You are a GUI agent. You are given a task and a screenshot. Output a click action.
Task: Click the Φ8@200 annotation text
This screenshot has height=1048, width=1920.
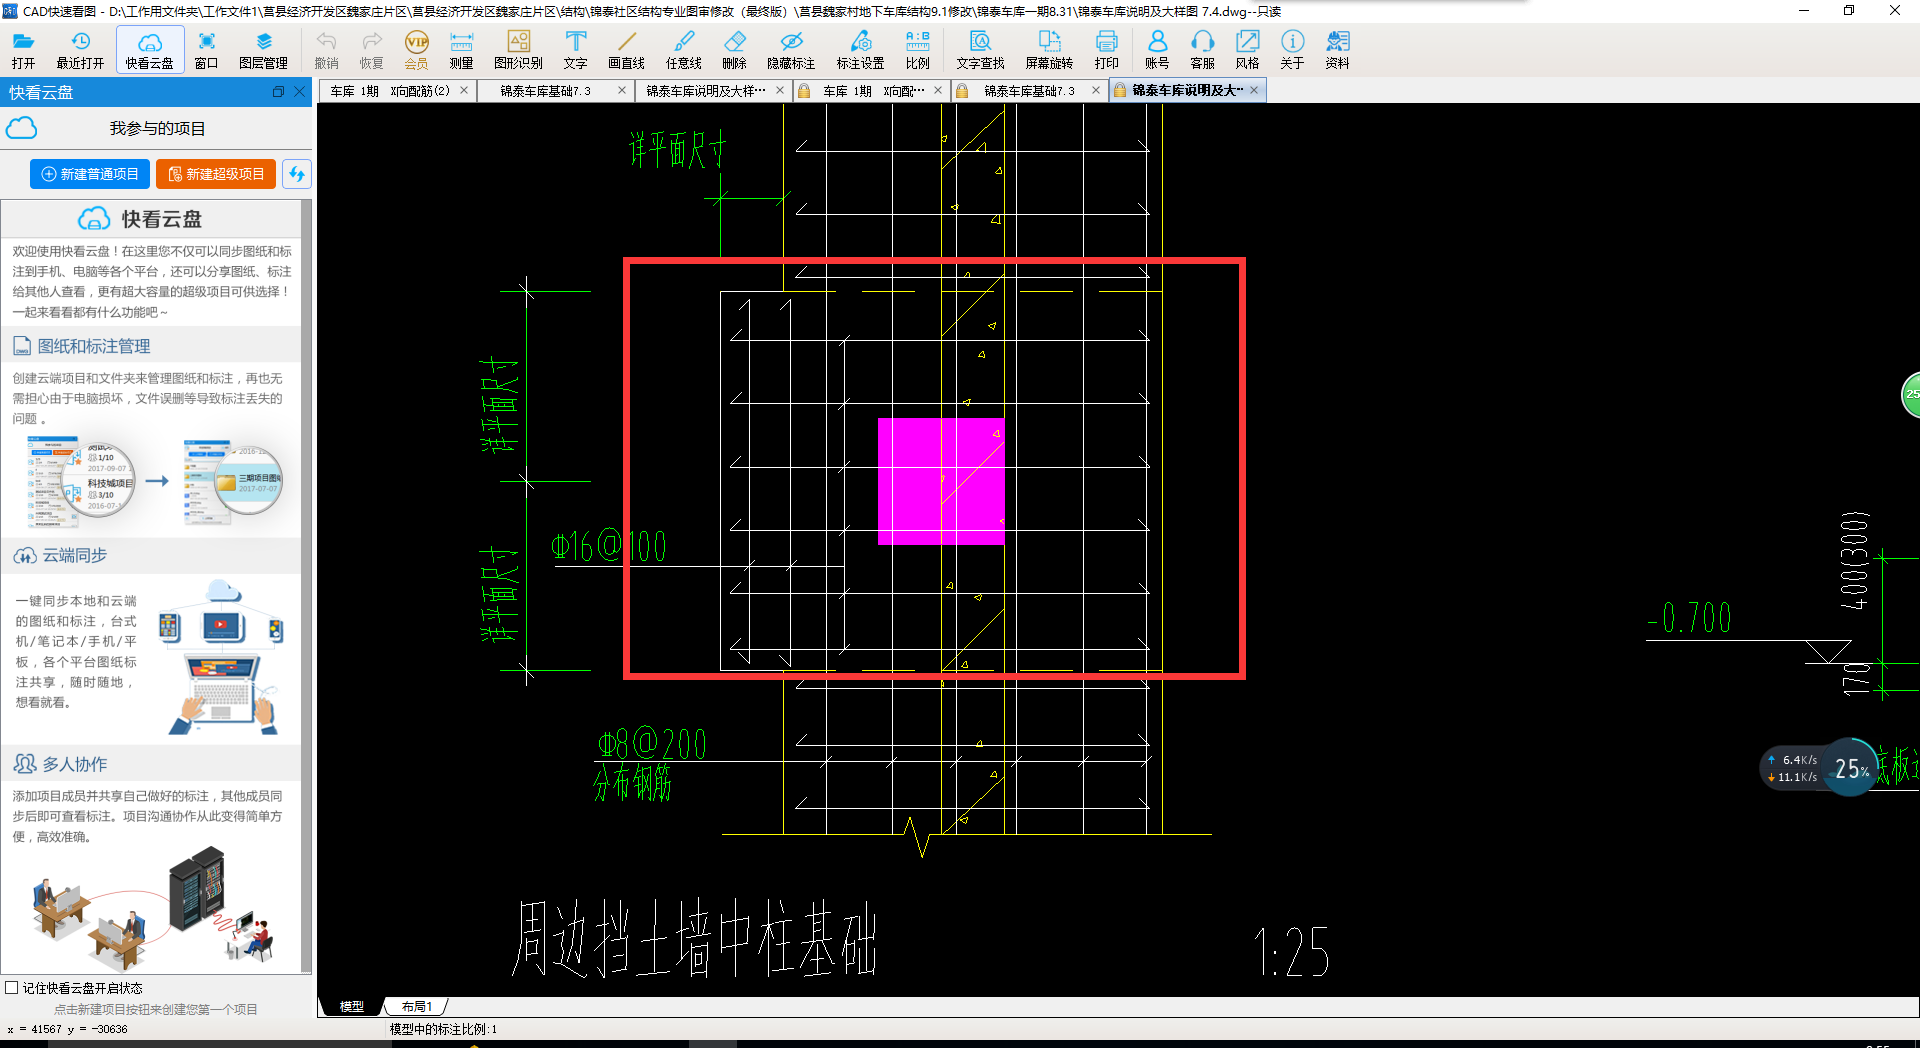pyautogui.click(x=652, y=744)
